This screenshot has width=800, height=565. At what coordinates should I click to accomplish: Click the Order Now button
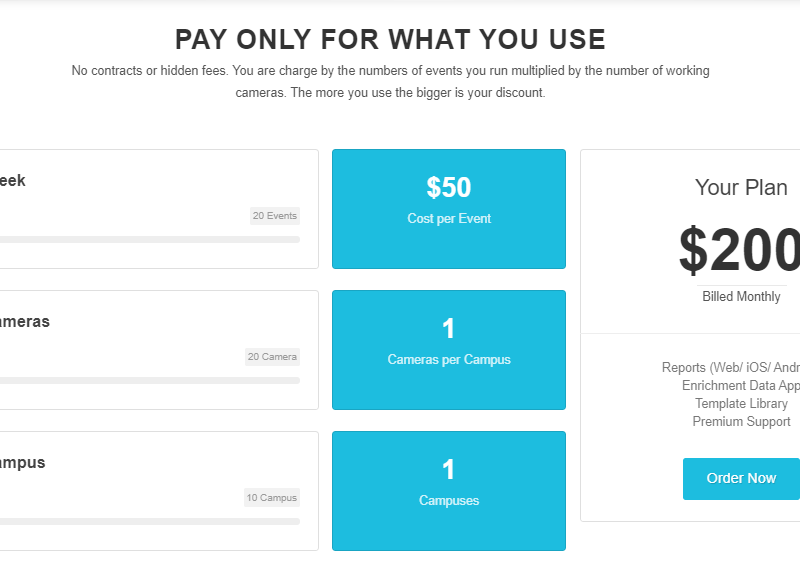pyautogui.click(x=741, y=478)
